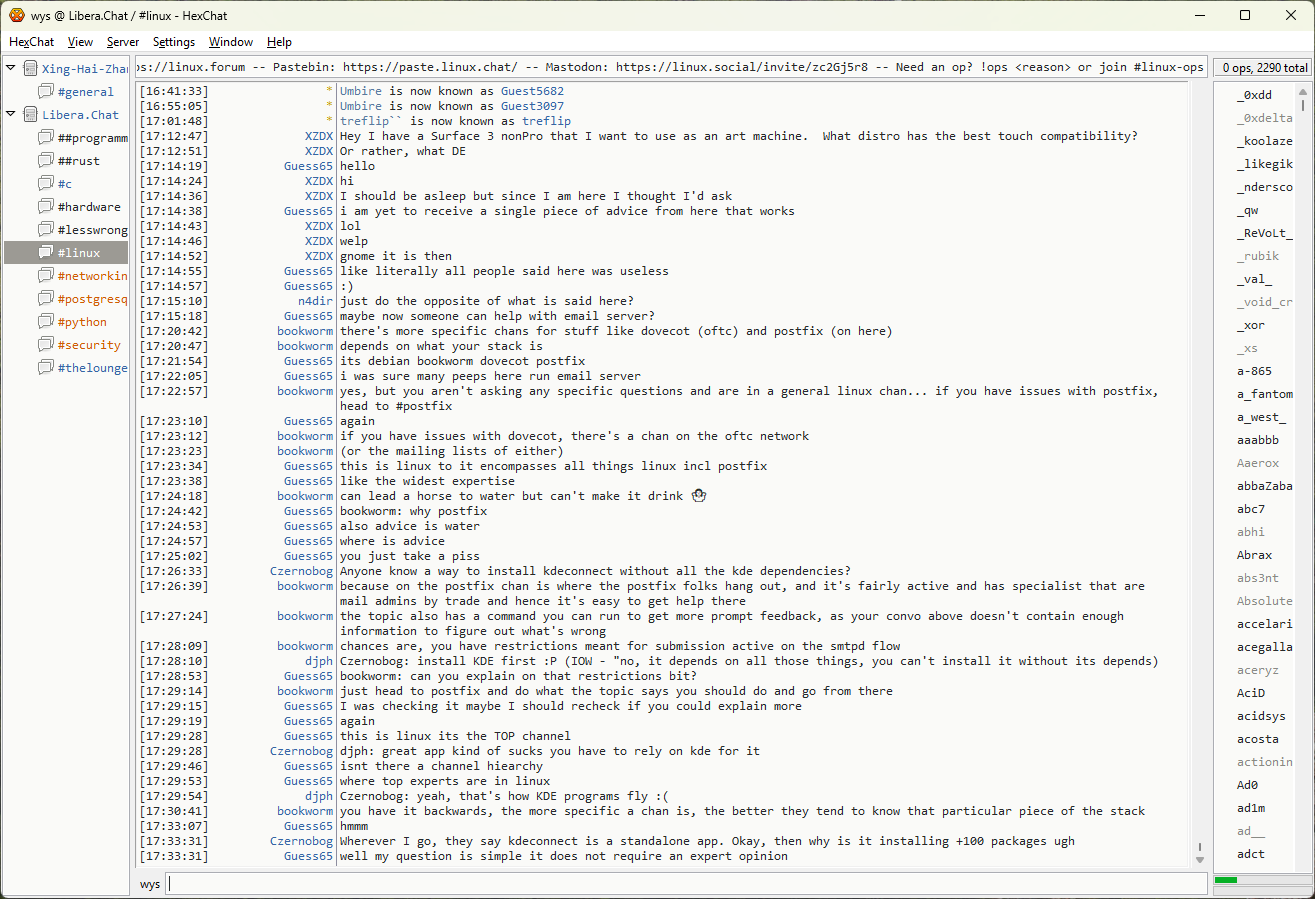Image resolution: width=1315 pixels, height=899 pixels.
Task: Switch to the #postgresql channel
Action: [91, 299]
